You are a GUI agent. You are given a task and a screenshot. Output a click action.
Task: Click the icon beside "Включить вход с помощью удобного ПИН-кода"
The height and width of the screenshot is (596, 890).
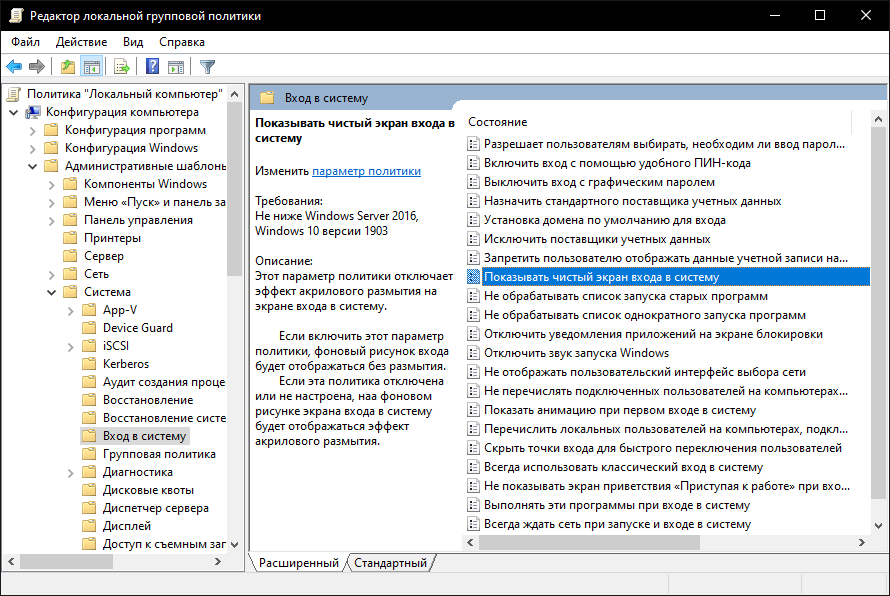pos(473,163)
